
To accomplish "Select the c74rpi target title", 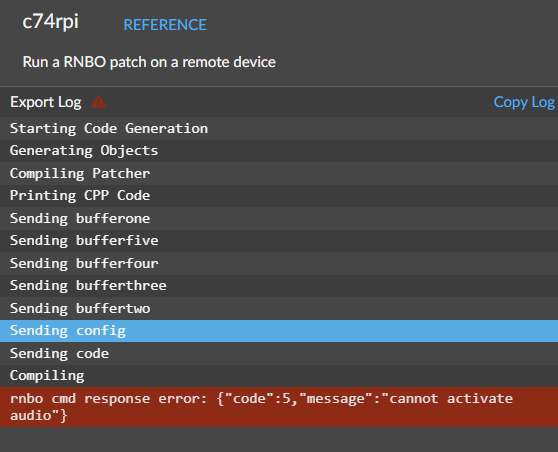I will [x=51, y=22].
